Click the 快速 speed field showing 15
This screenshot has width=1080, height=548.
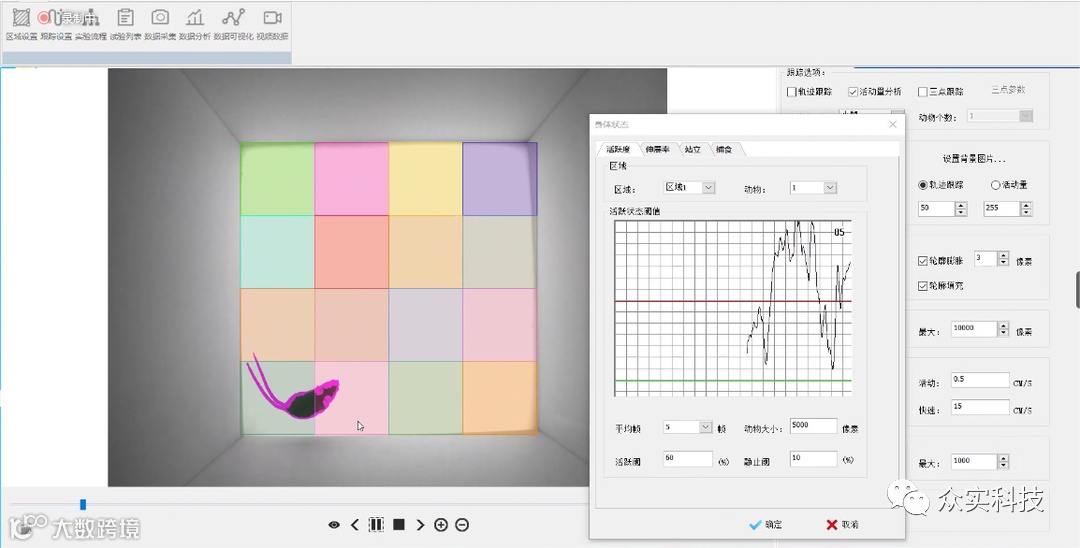tap(979, 407)
